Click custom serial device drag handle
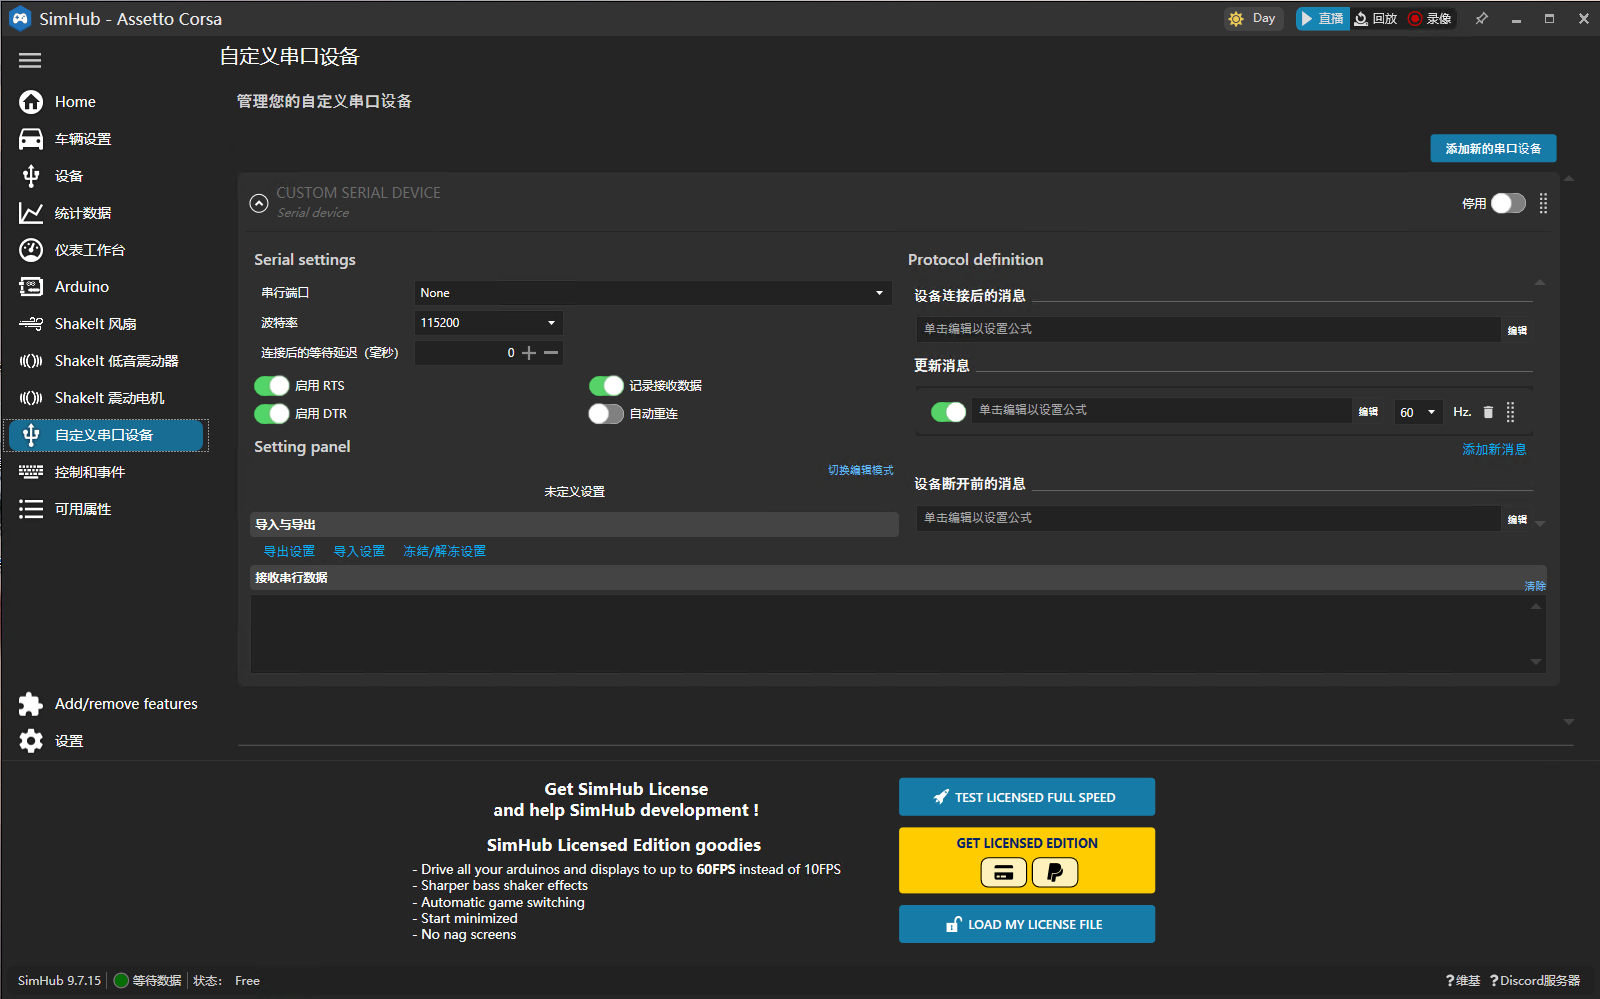Screen dimensions: 1600x999 pos(1543,204)
